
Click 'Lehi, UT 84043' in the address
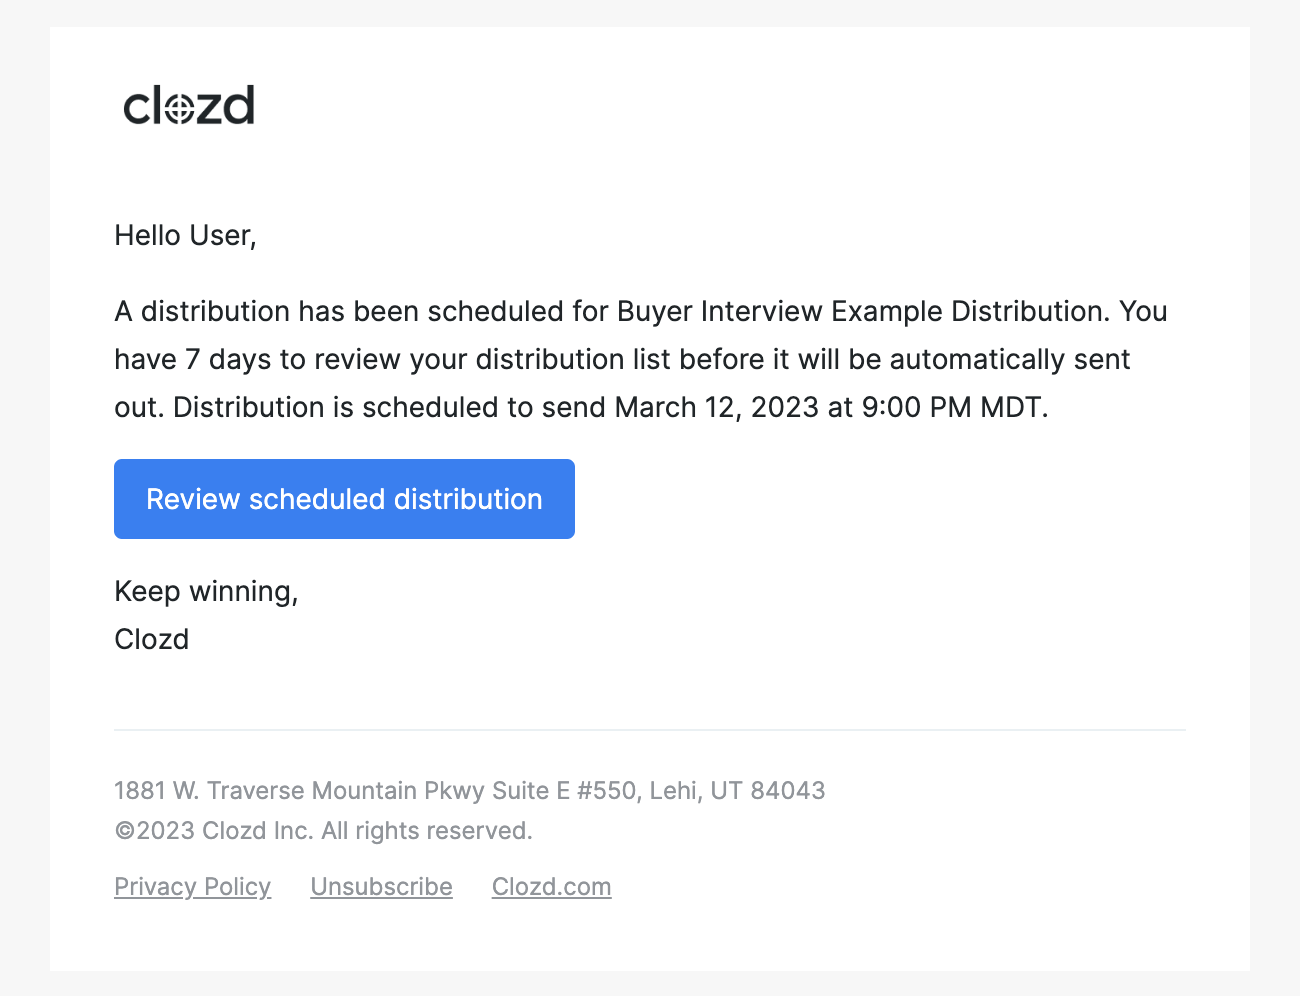coord(737,791)
